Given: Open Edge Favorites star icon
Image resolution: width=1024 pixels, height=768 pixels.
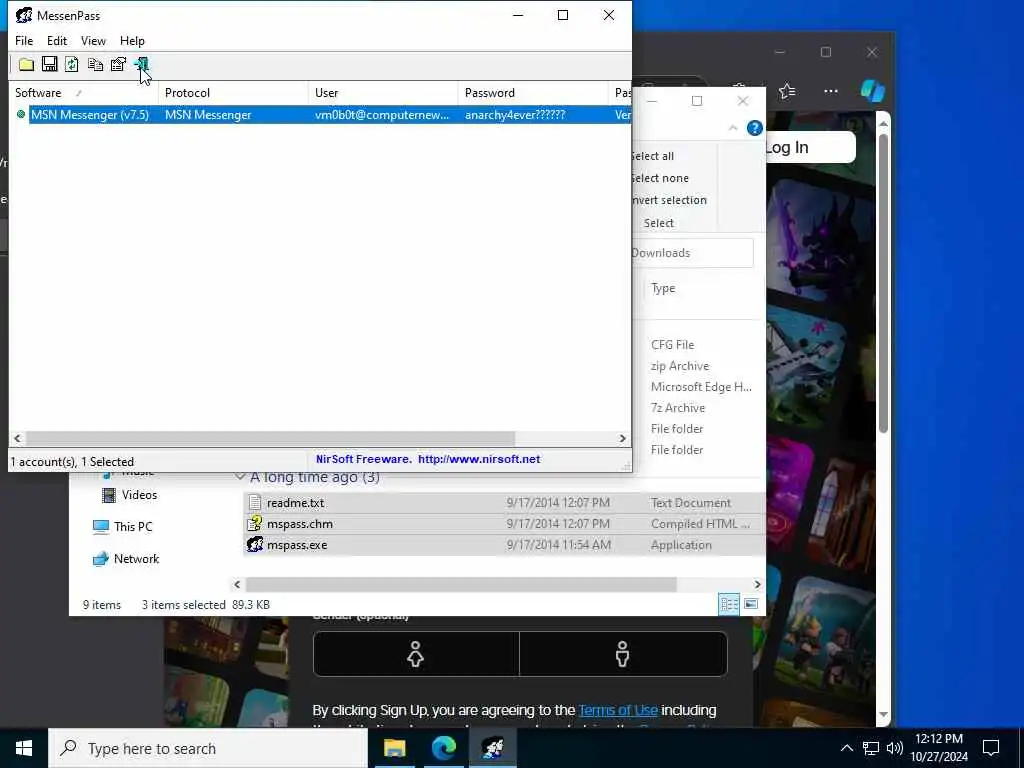Looking at the screenshot, I should [x=787, y=91].
